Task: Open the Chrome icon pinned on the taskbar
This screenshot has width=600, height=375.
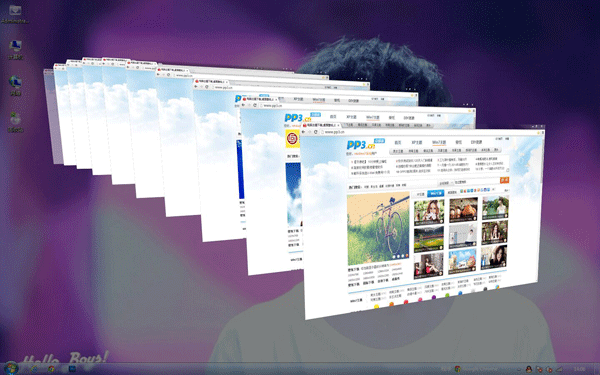Action: (51, 369)
